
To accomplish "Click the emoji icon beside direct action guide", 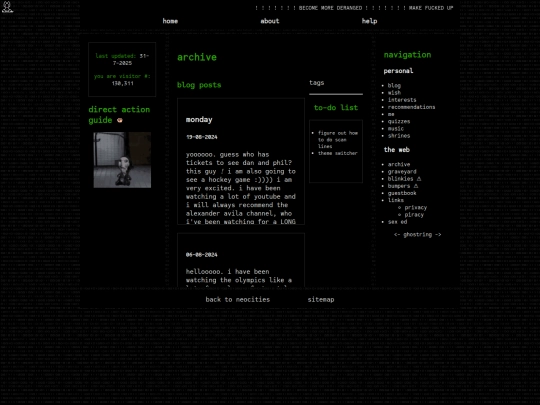I will coord(120,120).
